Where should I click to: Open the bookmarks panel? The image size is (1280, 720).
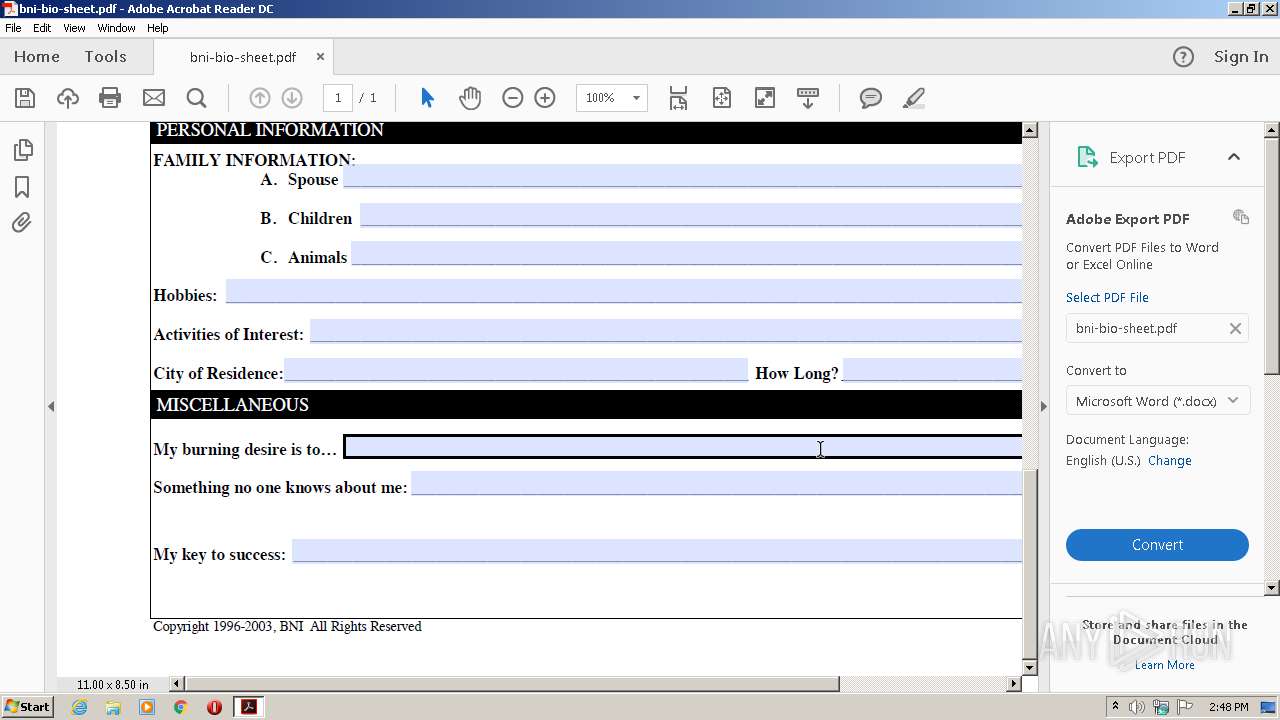[22, 187]
